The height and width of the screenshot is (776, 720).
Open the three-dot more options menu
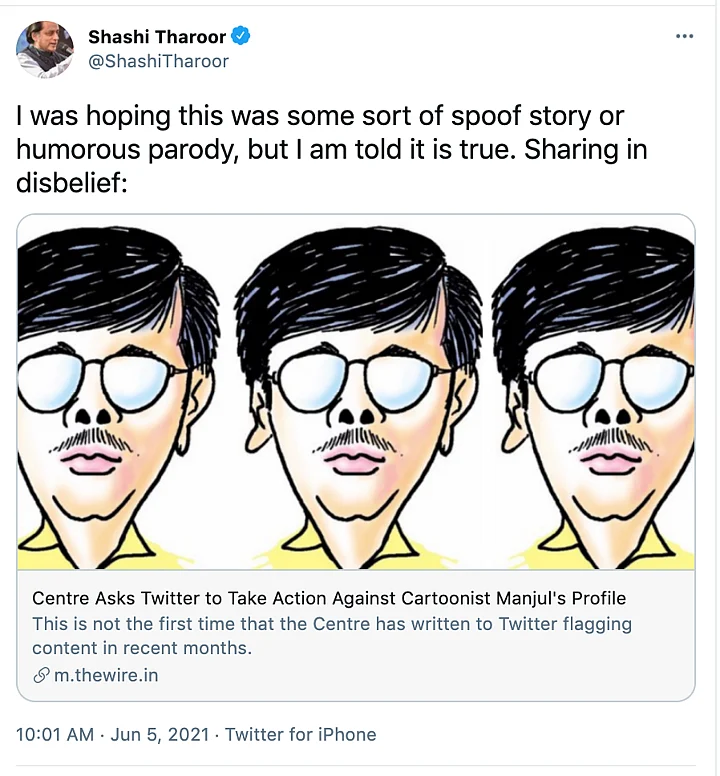click(684, 37)
